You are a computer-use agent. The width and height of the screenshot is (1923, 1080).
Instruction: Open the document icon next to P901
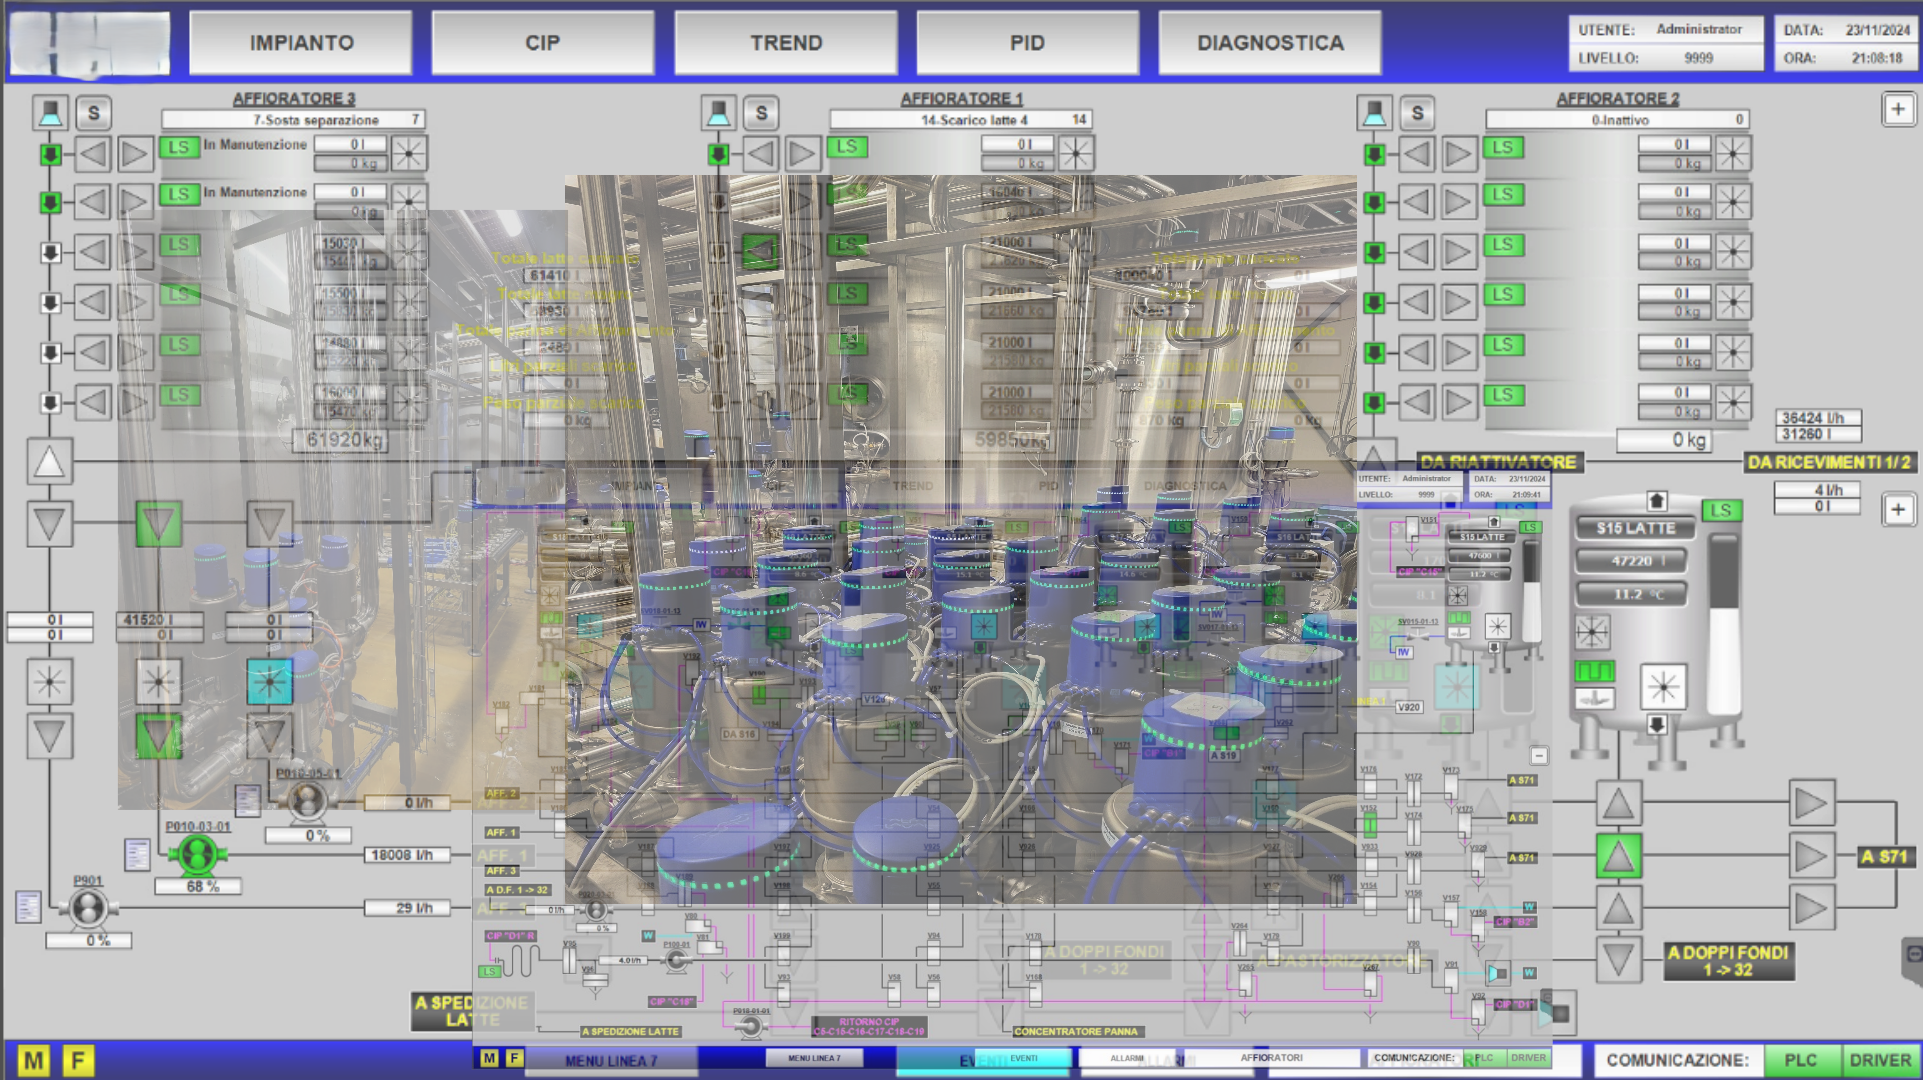pyautogui.click(x=28, y=907)
